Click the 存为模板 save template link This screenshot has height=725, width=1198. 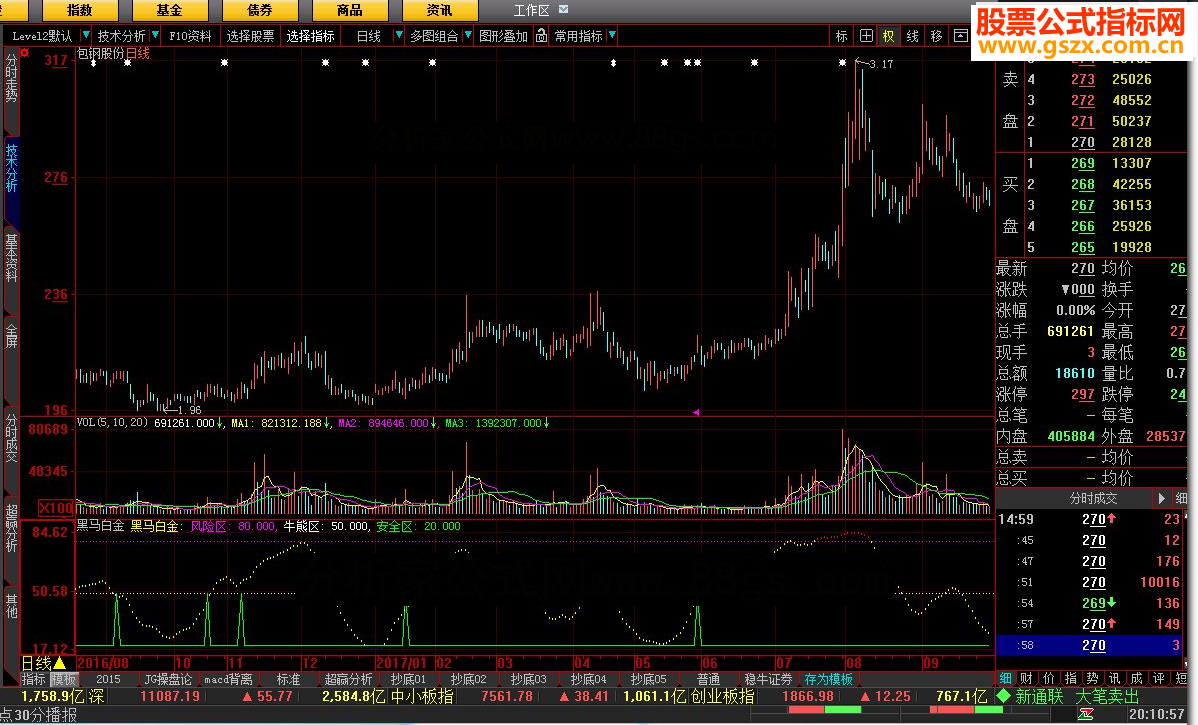[x=828, y=679]
